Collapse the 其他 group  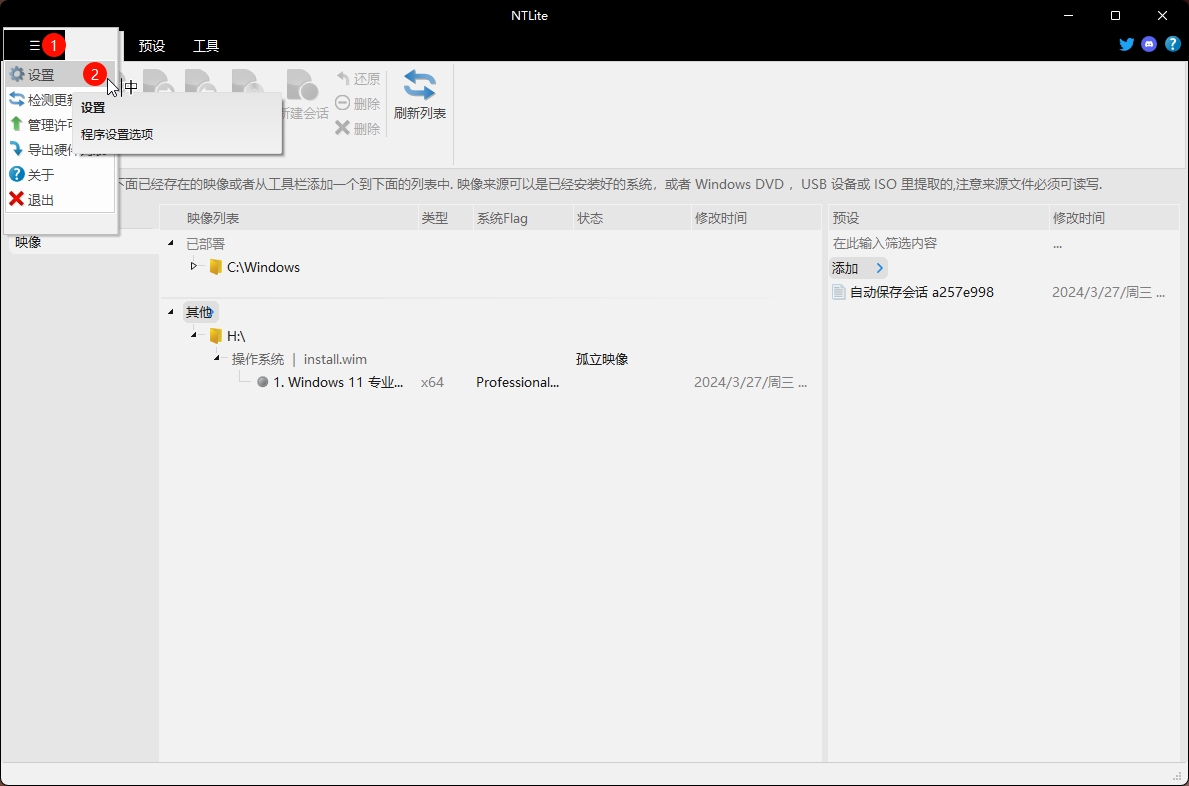coord(171,312)
